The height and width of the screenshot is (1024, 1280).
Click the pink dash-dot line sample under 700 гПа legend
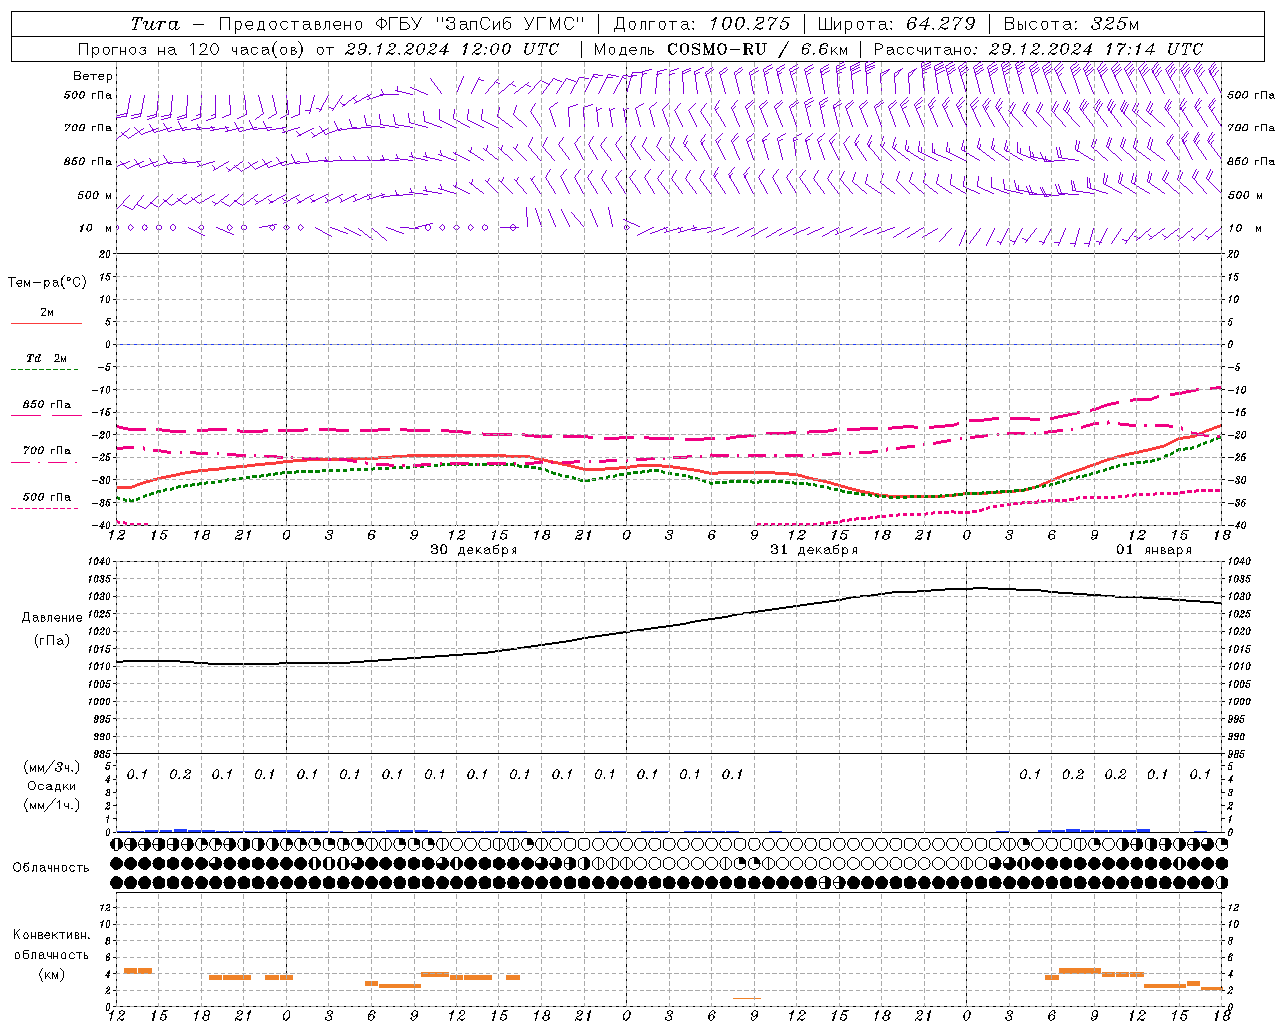44,462
